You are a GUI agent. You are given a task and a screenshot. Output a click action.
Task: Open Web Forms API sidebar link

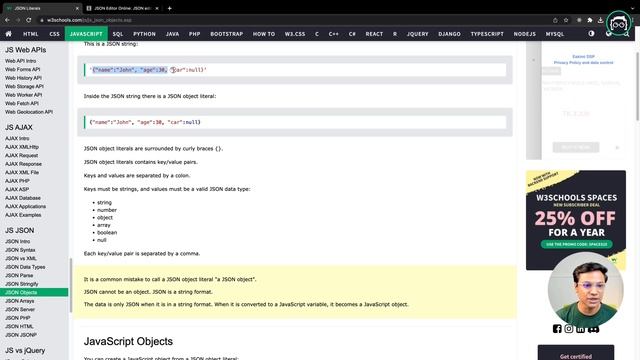tap(22, 69)
